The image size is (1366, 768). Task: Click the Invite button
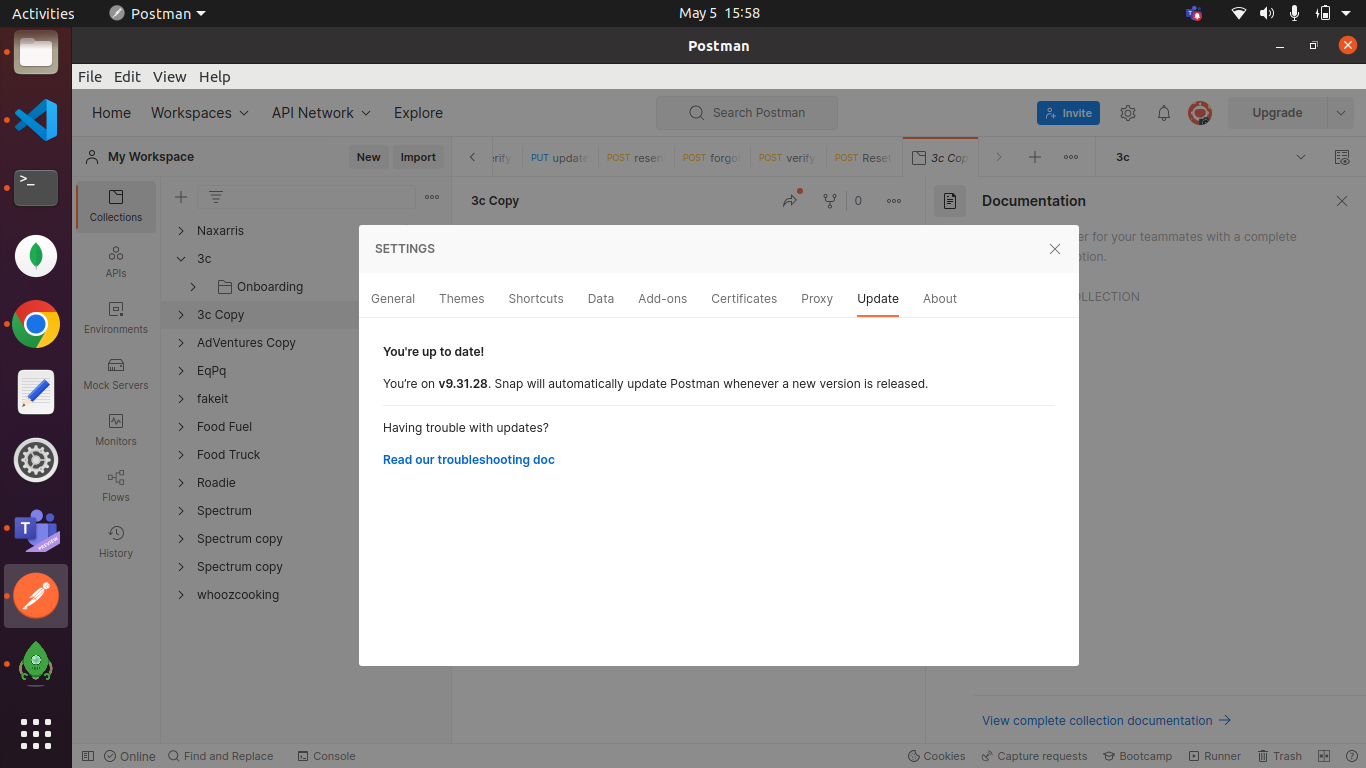(x=1068, y=113)
